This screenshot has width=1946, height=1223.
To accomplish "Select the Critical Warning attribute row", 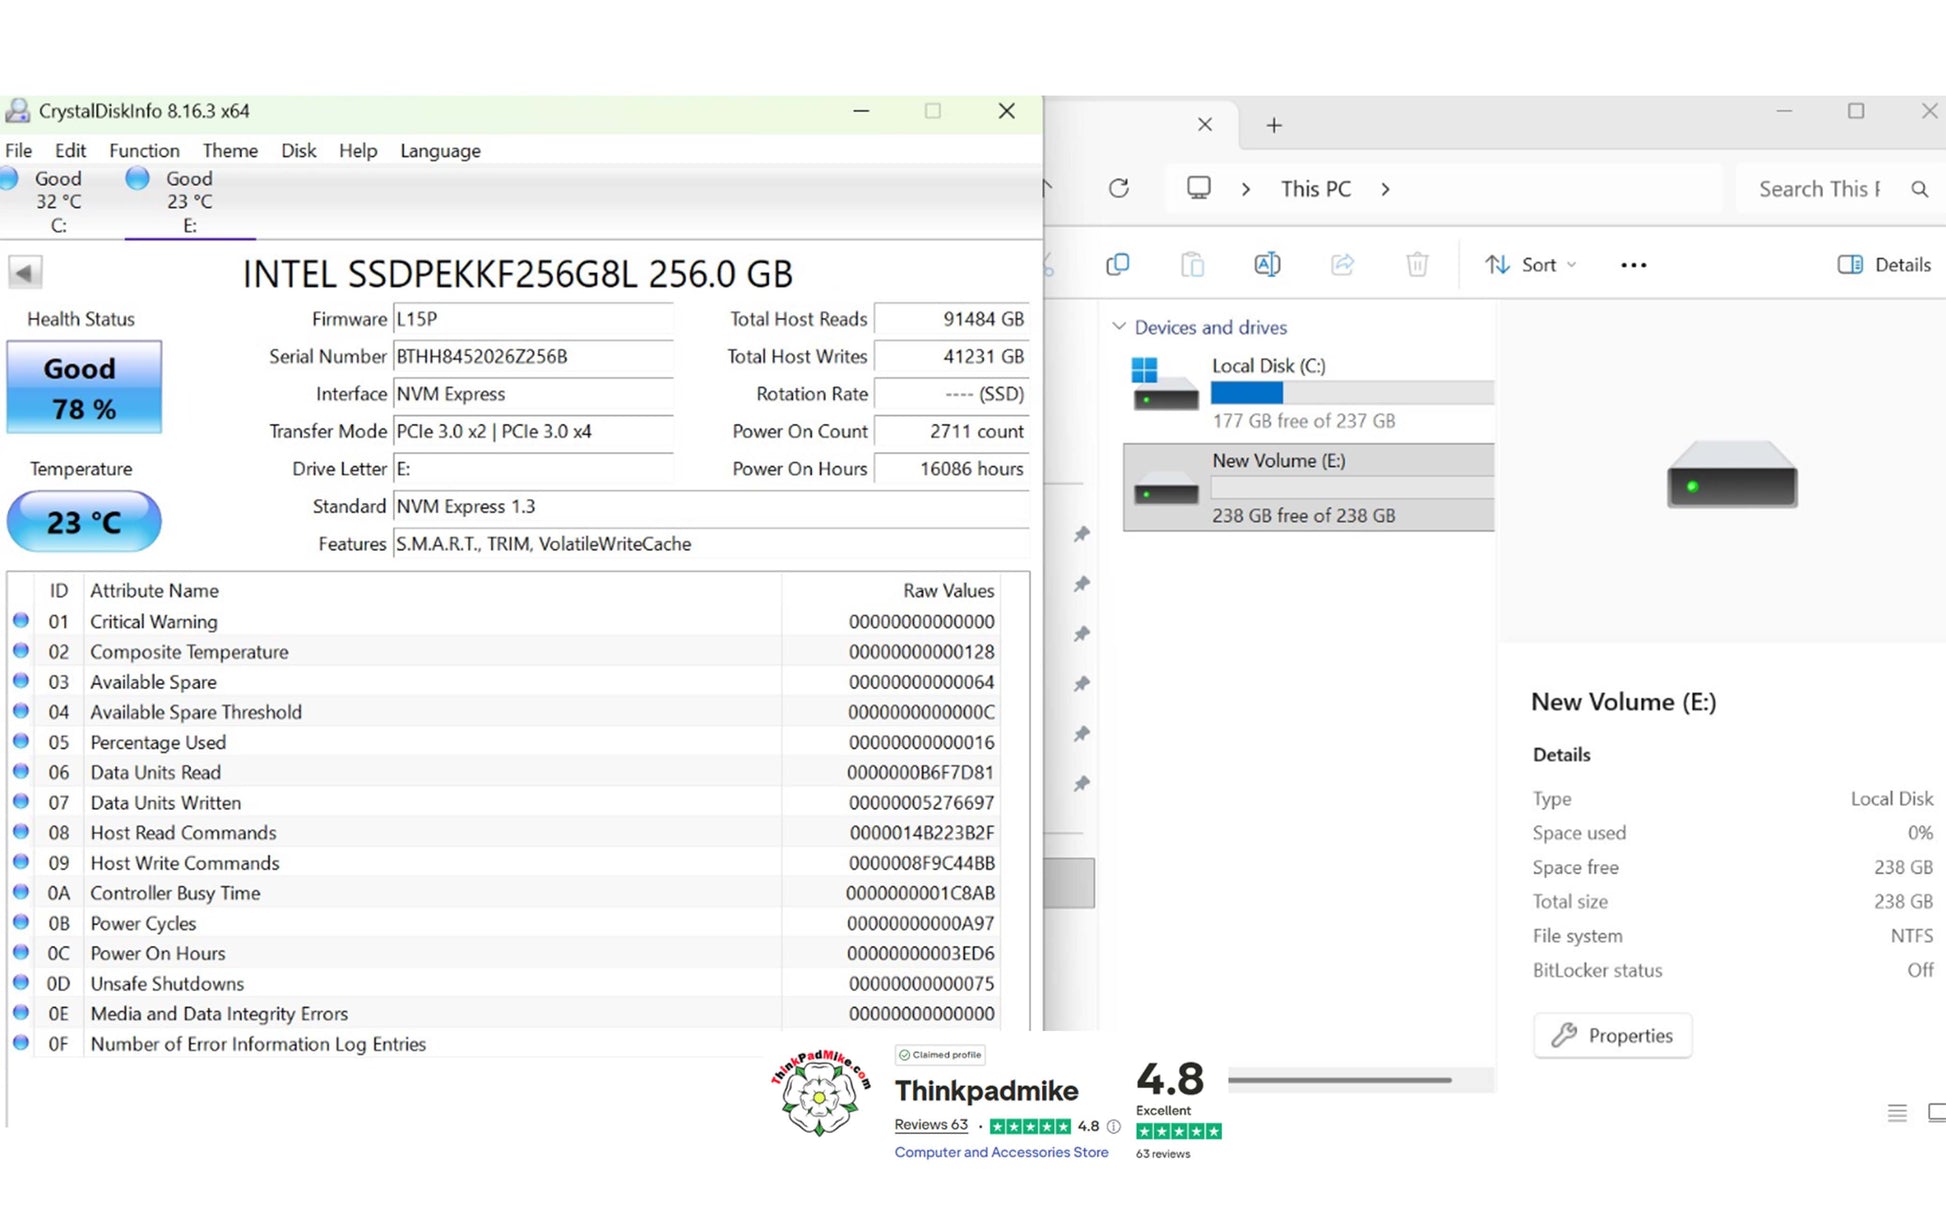I will click(x=505, y=621).
